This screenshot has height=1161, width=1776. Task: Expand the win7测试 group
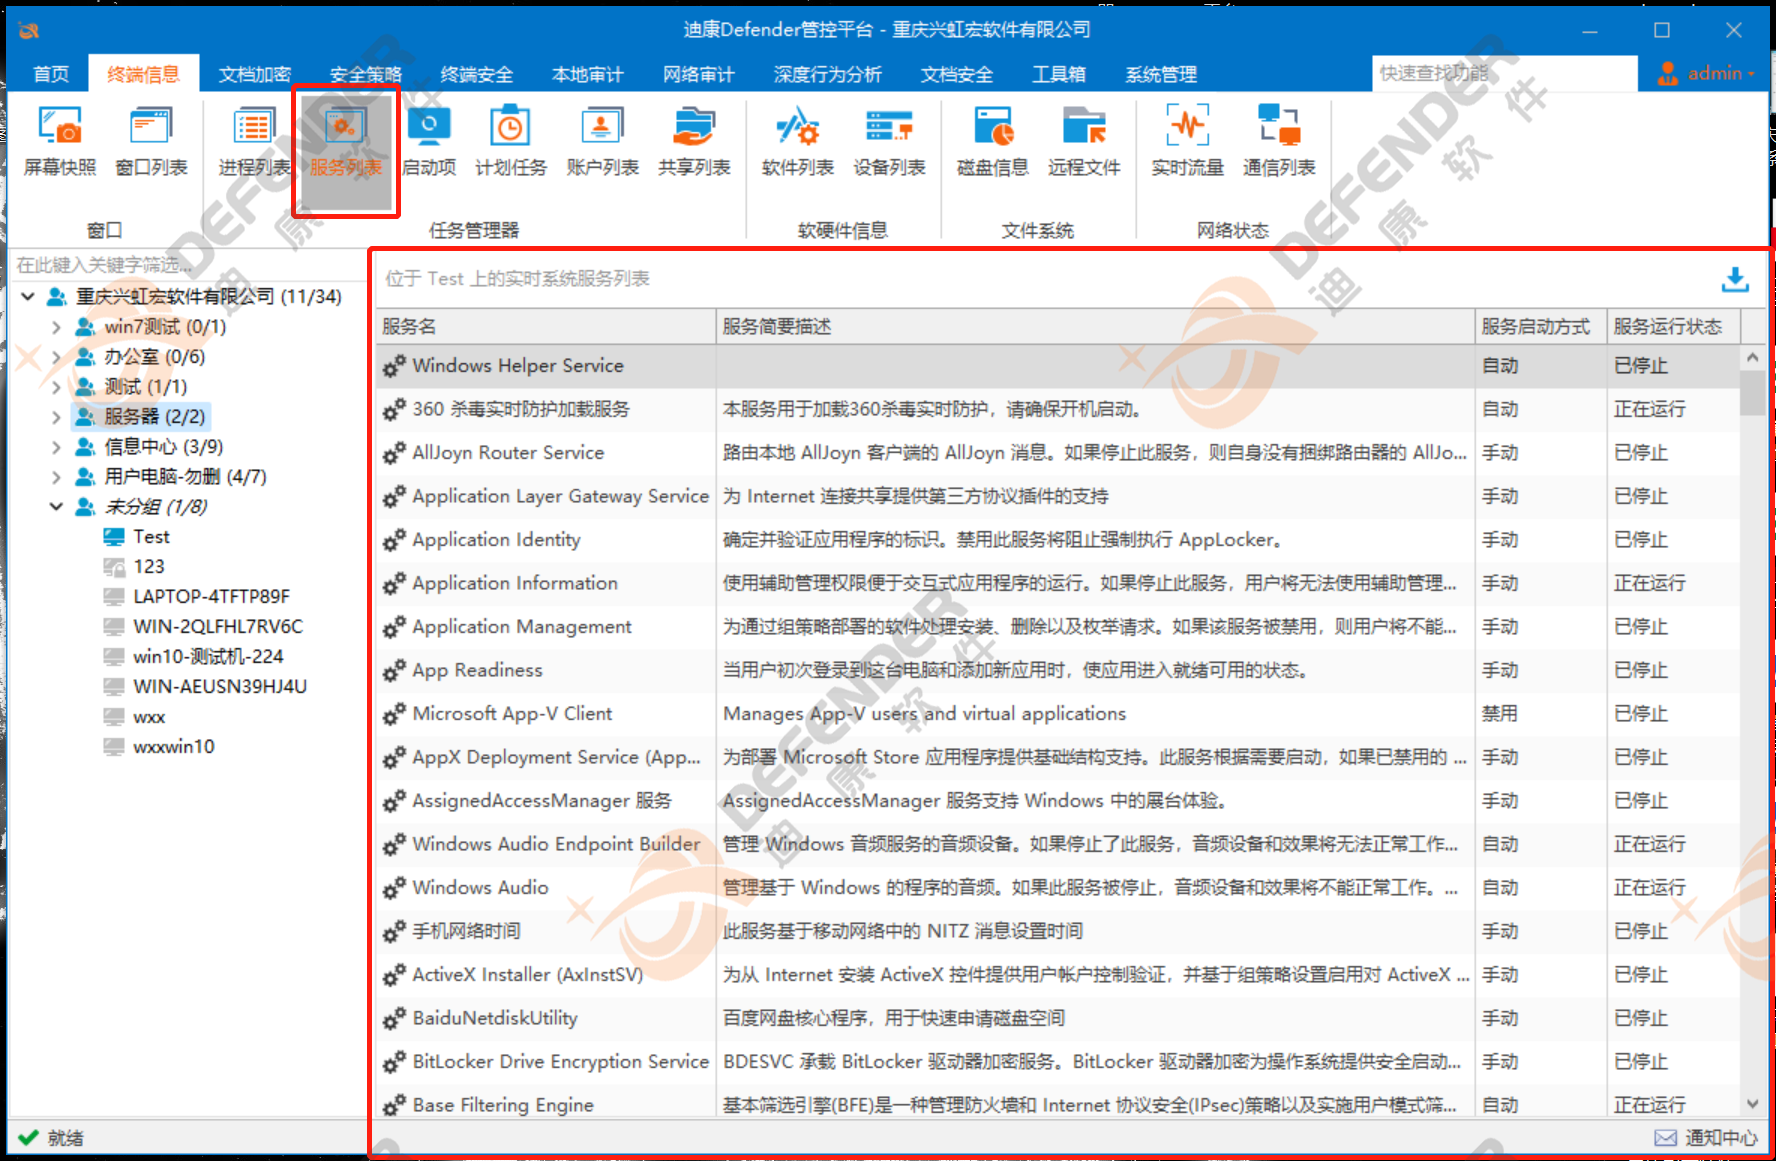point(57,327)
